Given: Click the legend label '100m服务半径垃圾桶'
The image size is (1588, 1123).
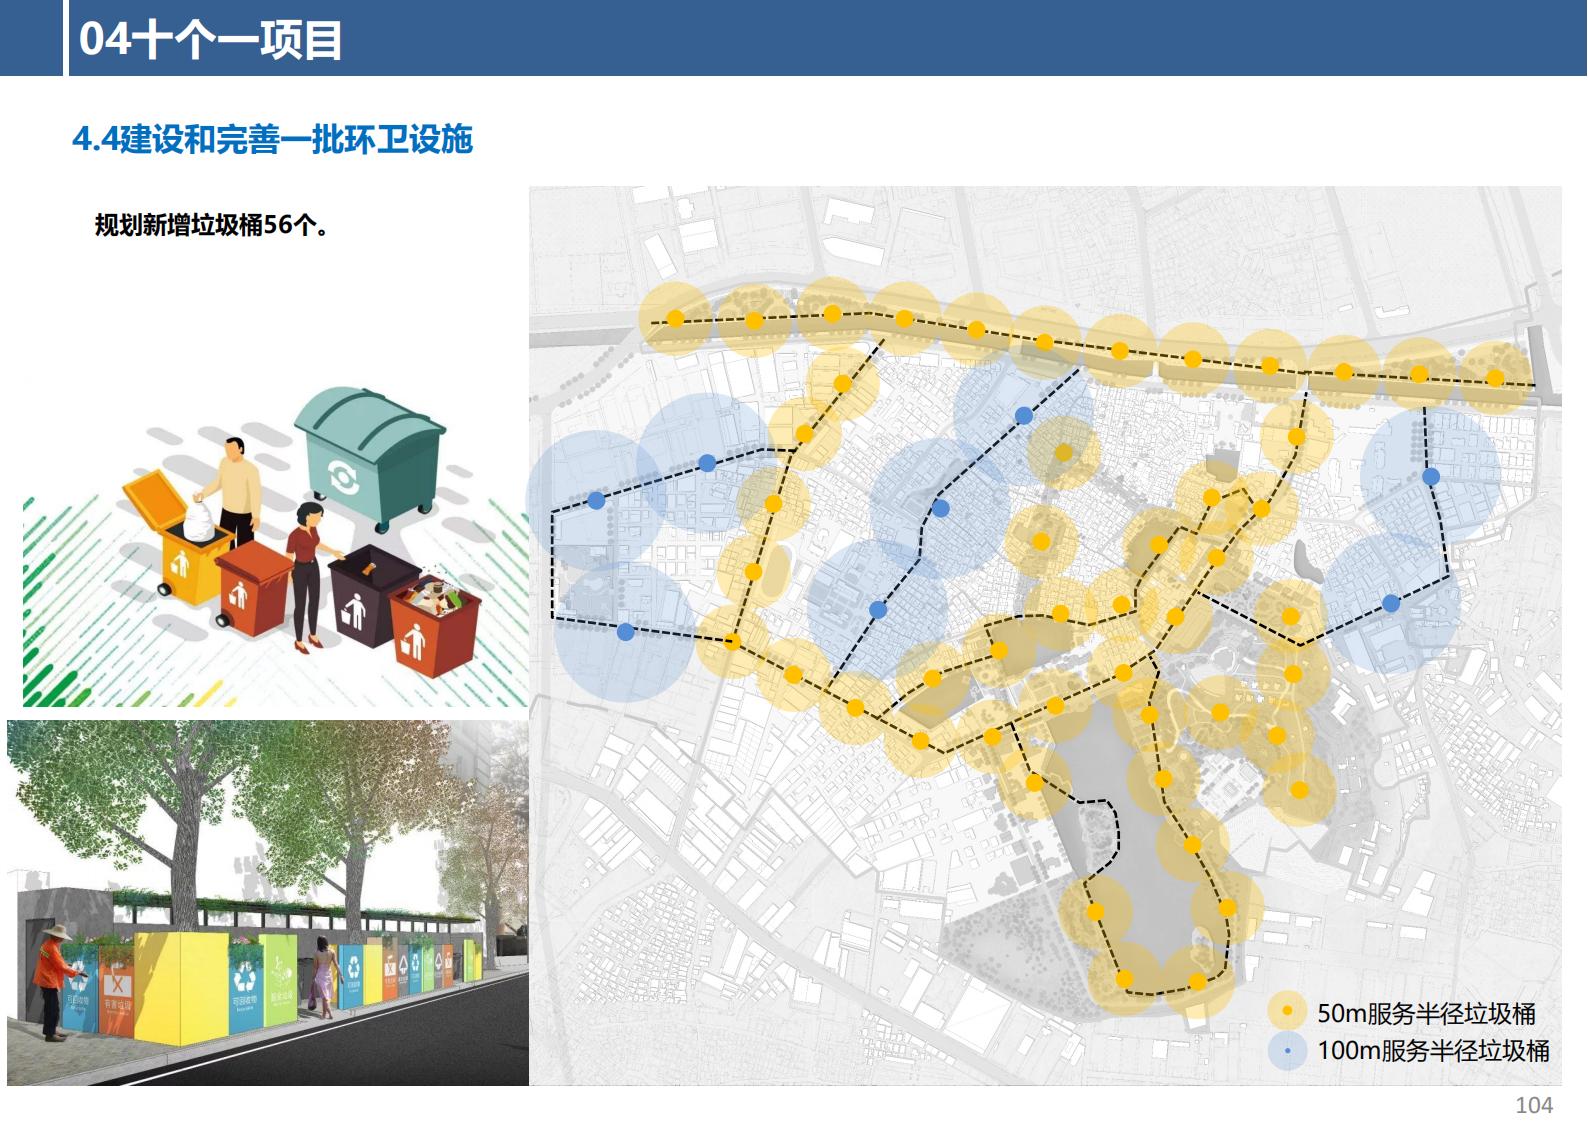Looking at the screenshot, I should pyautogui.click(x=1433, y=1050).
